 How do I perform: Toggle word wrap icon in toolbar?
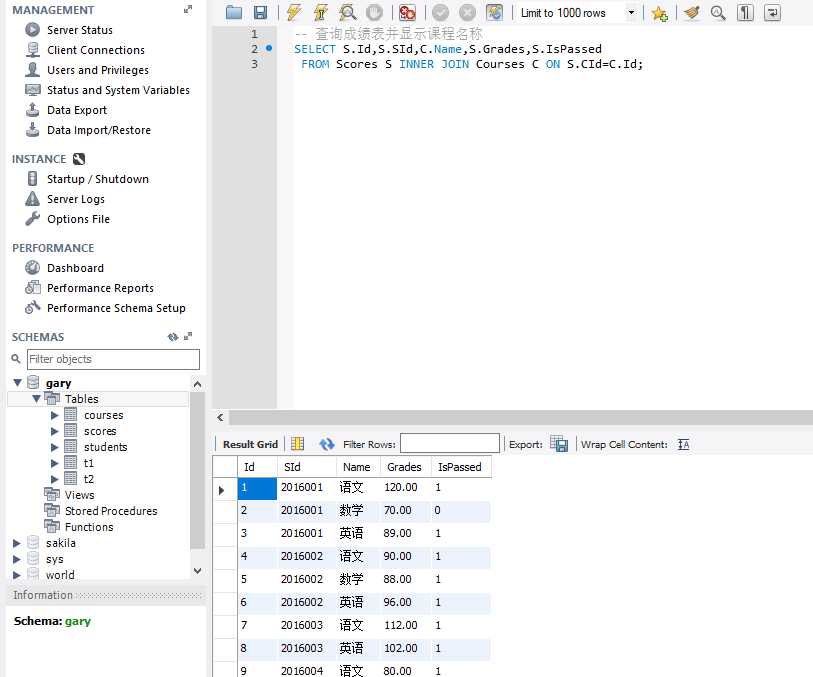(x=772, y=12)
